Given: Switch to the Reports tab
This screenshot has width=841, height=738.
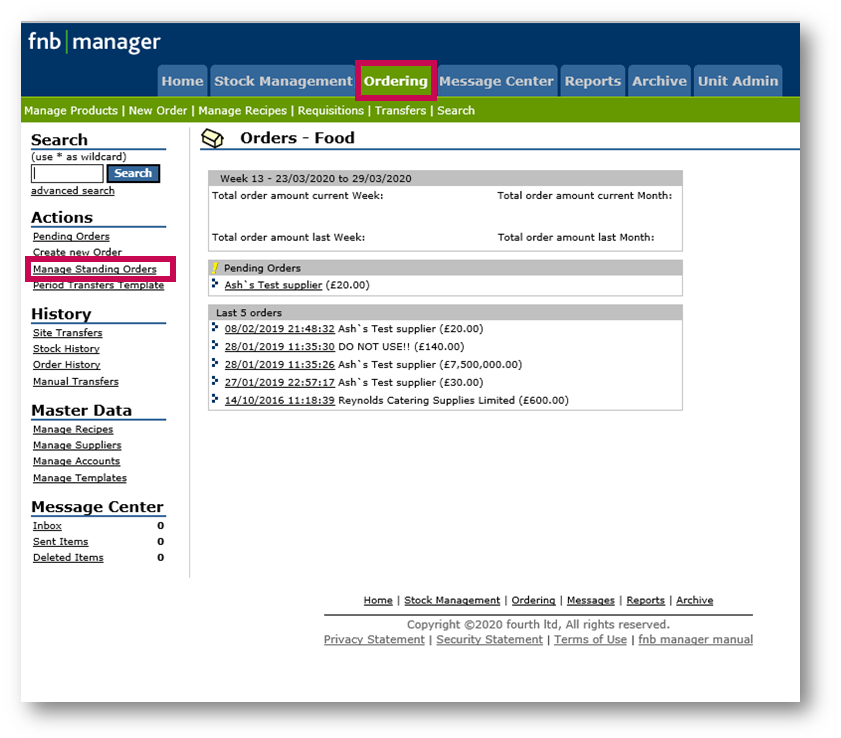Looking at the screenshot, I should [592, 81].
